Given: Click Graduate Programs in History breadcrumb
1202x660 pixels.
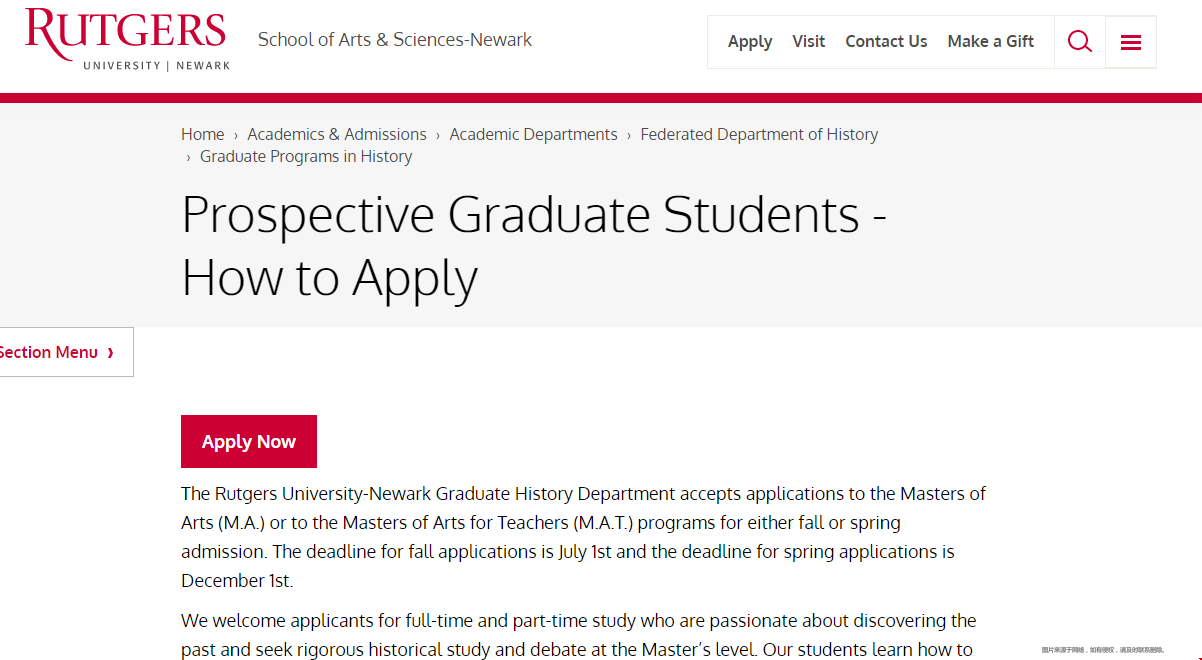Looking at the screenshot, I should point(306,156).
